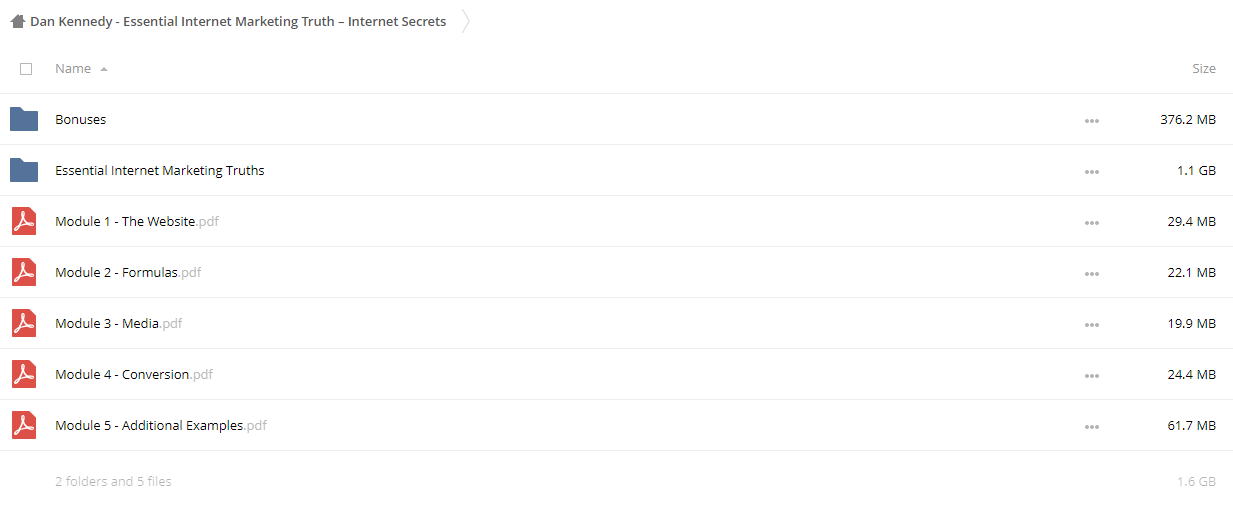Open more options for Module 4 - Conversion
The height and width of the screenshot is (524, 1233).
(1091, 375)
